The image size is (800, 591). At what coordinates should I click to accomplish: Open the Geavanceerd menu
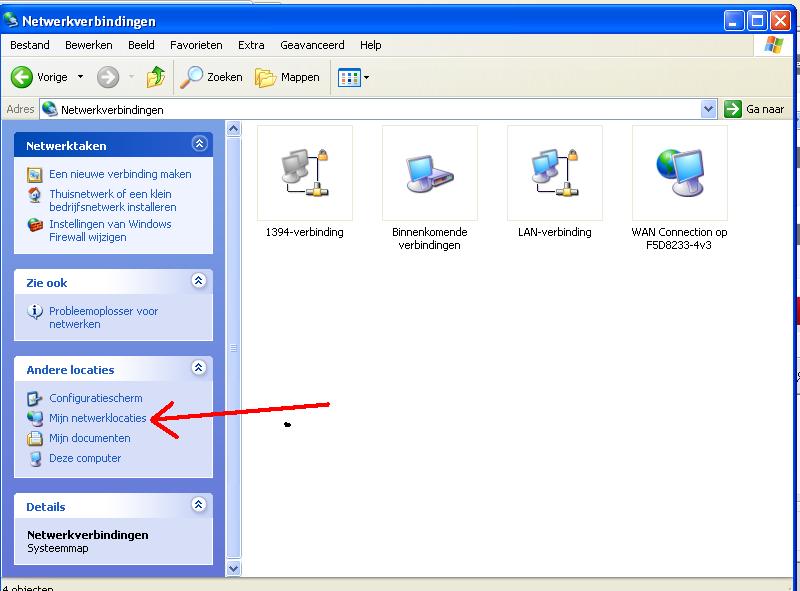tap(312, 45)
